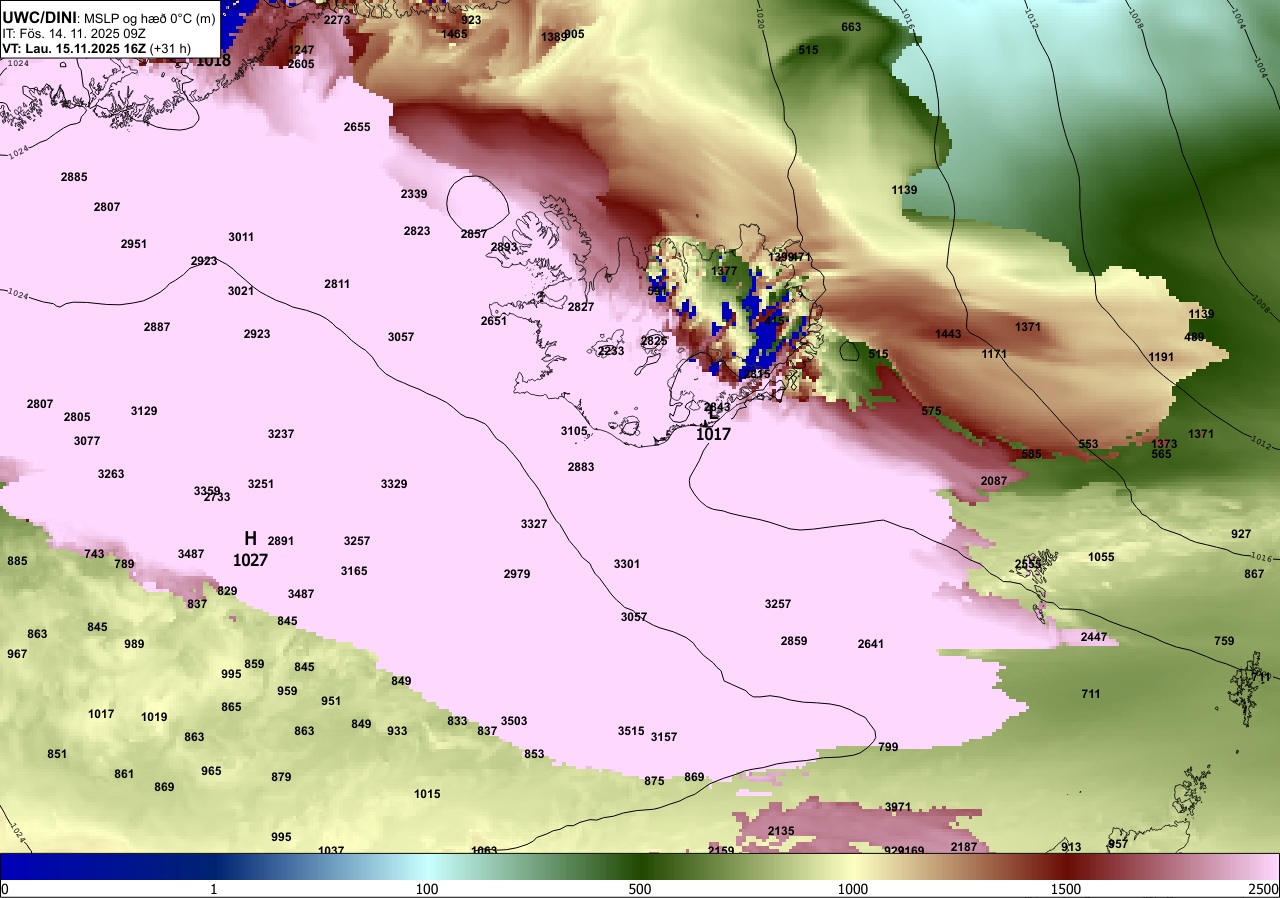Click the 933 height value
The image size is (1280, 898).
tap(397, 731)
